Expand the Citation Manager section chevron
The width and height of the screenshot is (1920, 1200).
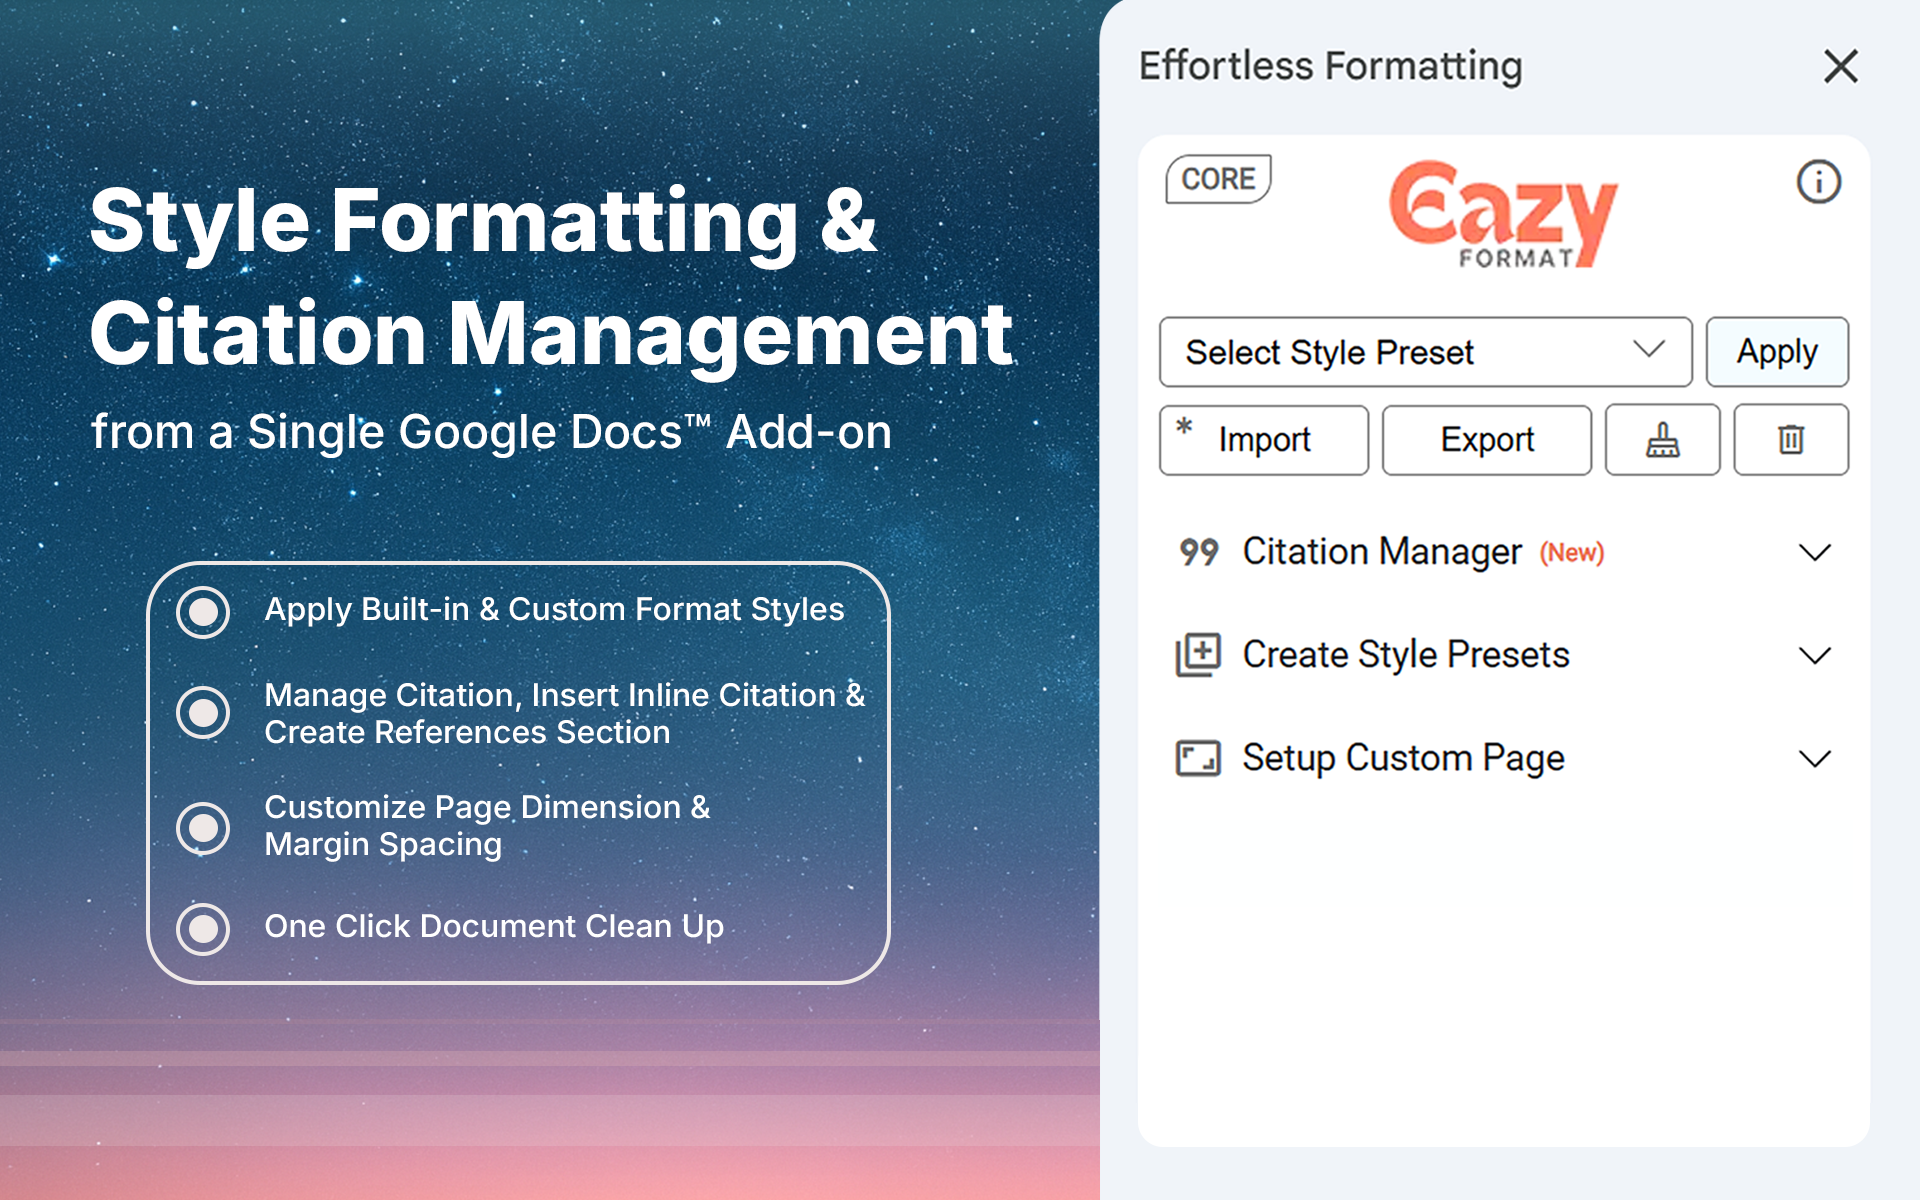(1814, 552)
